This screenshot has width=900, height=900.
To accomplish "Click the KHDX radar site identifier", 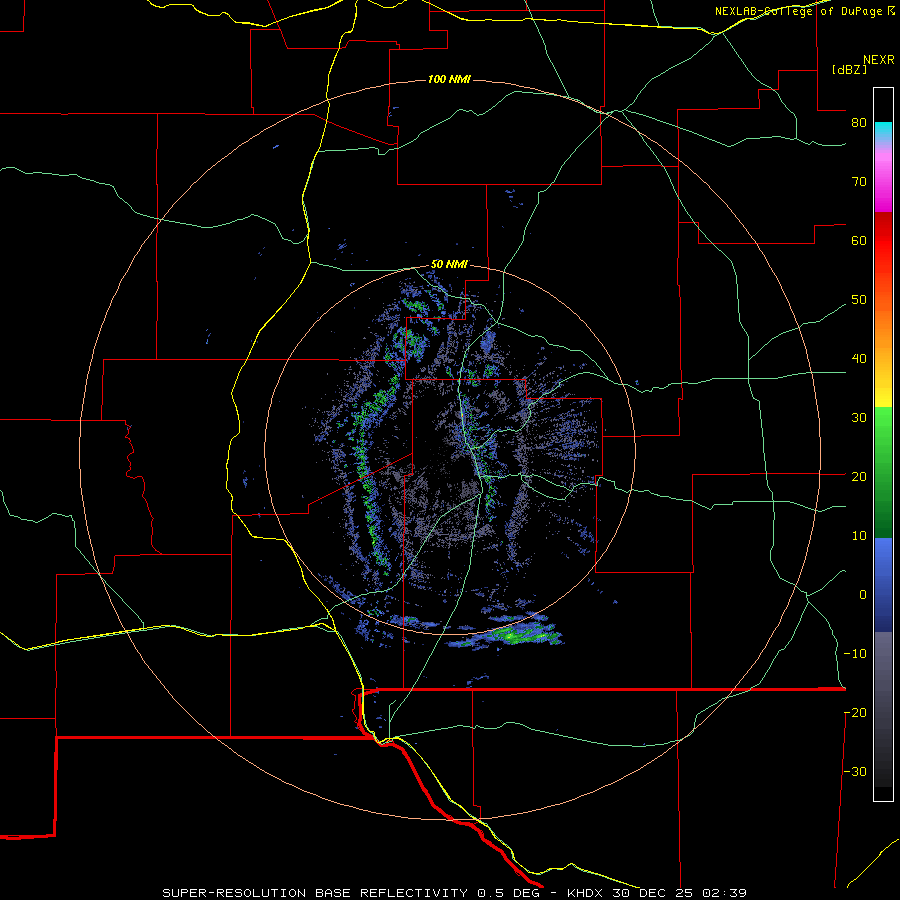I will coord(586,893).
